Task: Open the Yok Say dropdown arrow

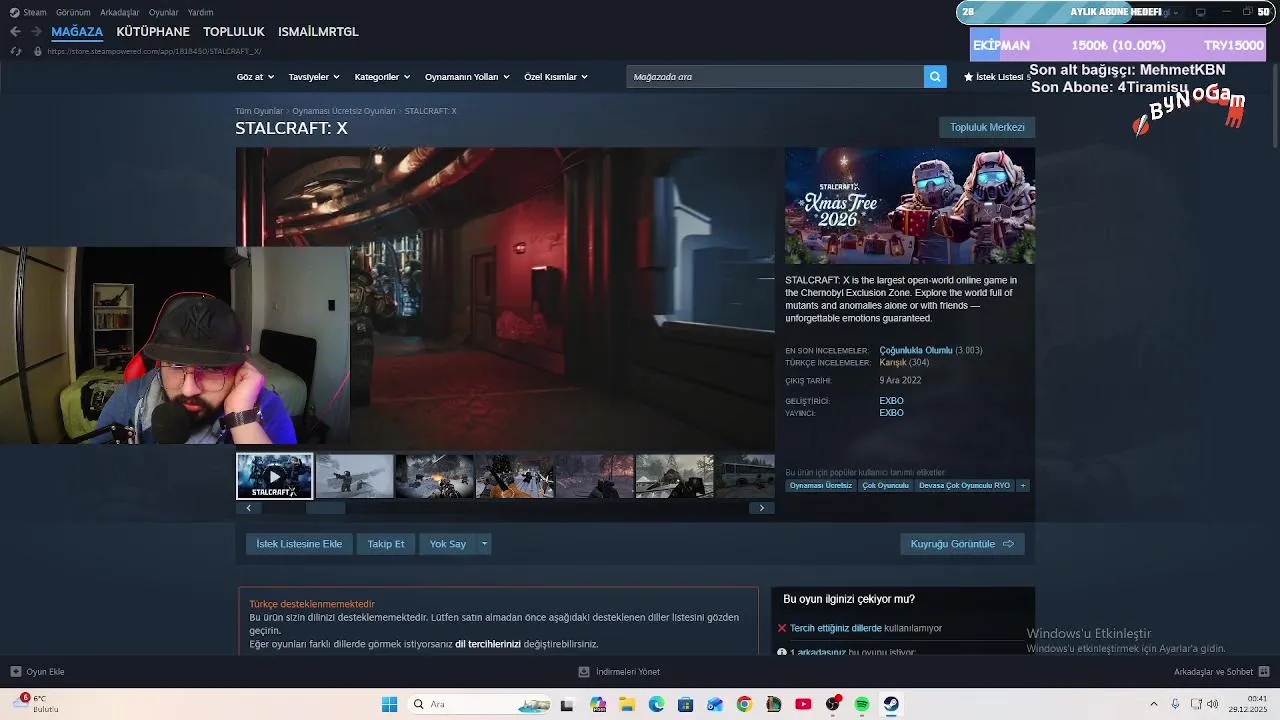Action: point(484,544)
